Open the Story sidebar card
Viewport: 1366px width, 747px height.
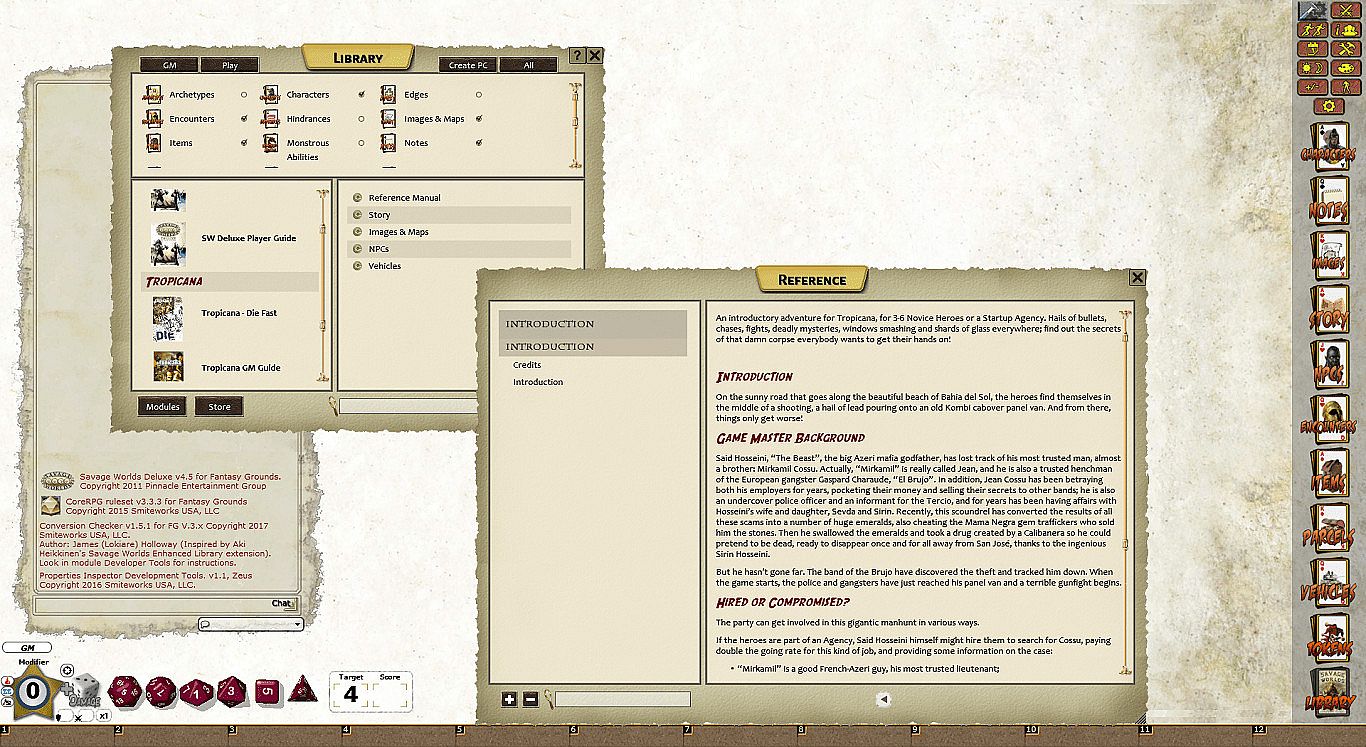tap(1328, 311)
